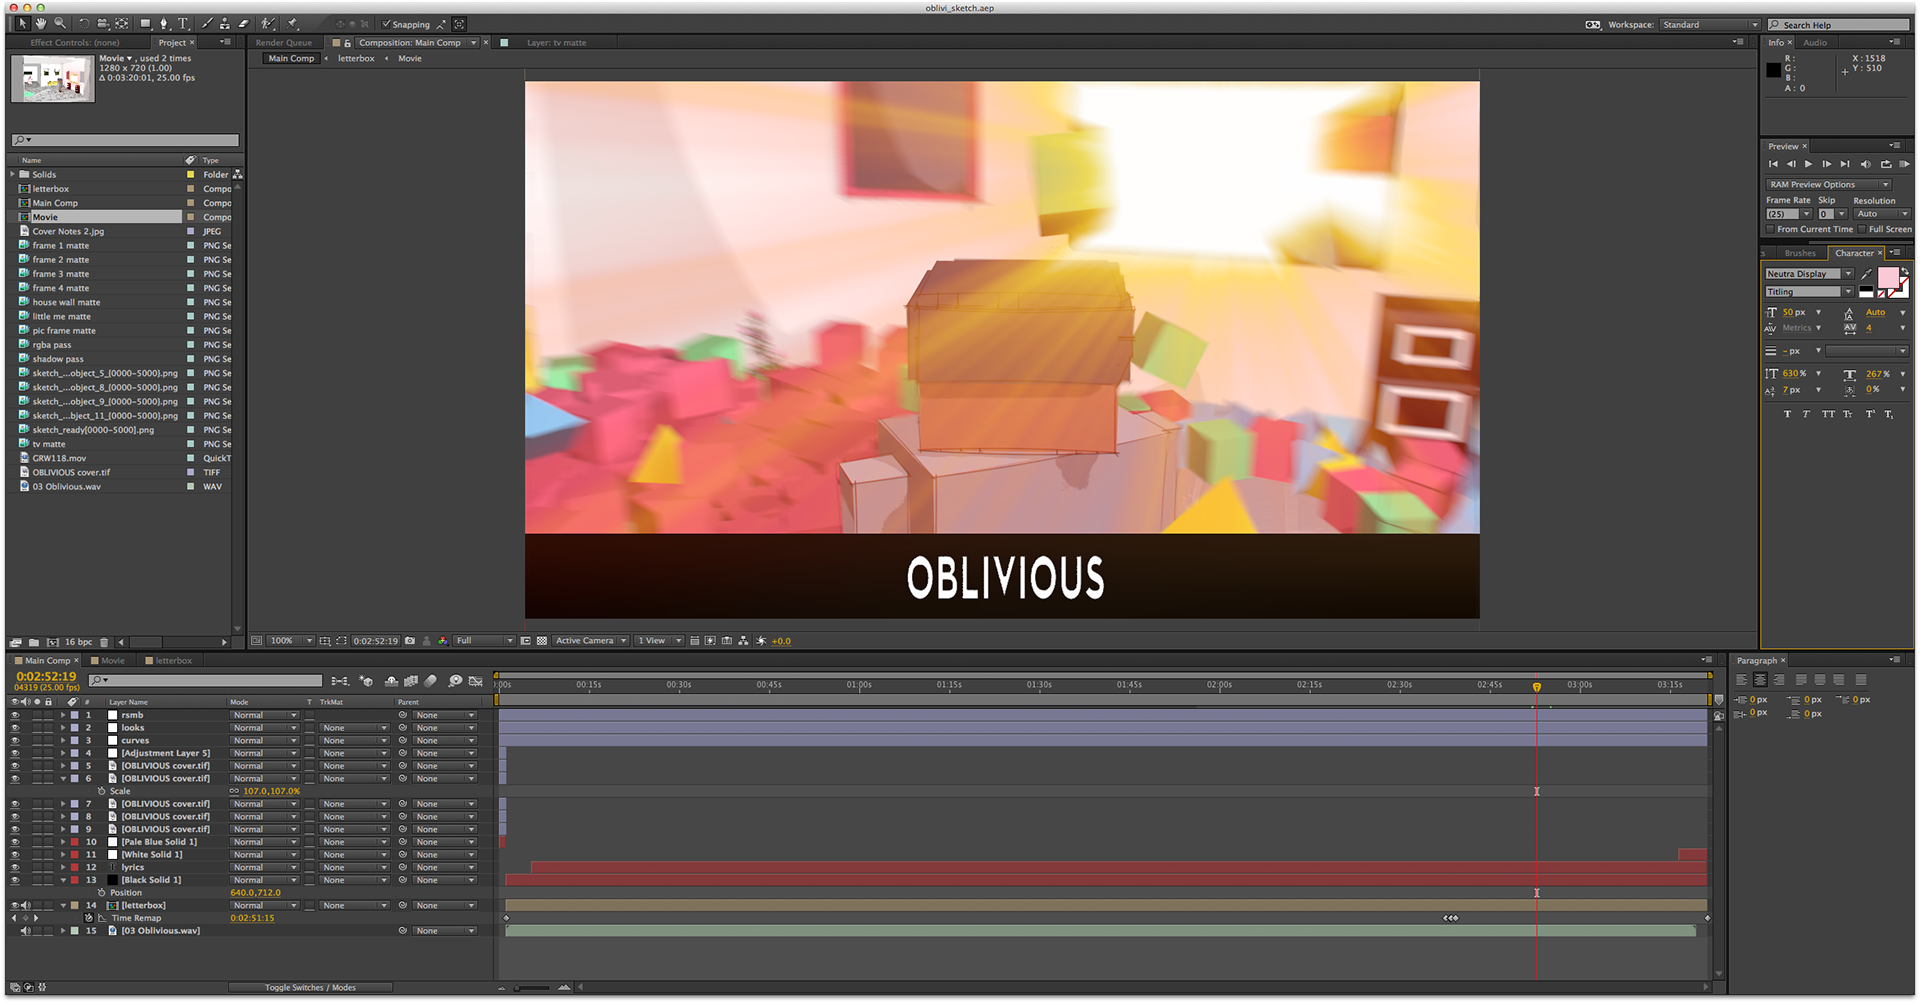Image resolution: width=1920 pixels, height=1003 pixels.
Task: Set colors to black and white swatch
Action: coord(1866,292)
